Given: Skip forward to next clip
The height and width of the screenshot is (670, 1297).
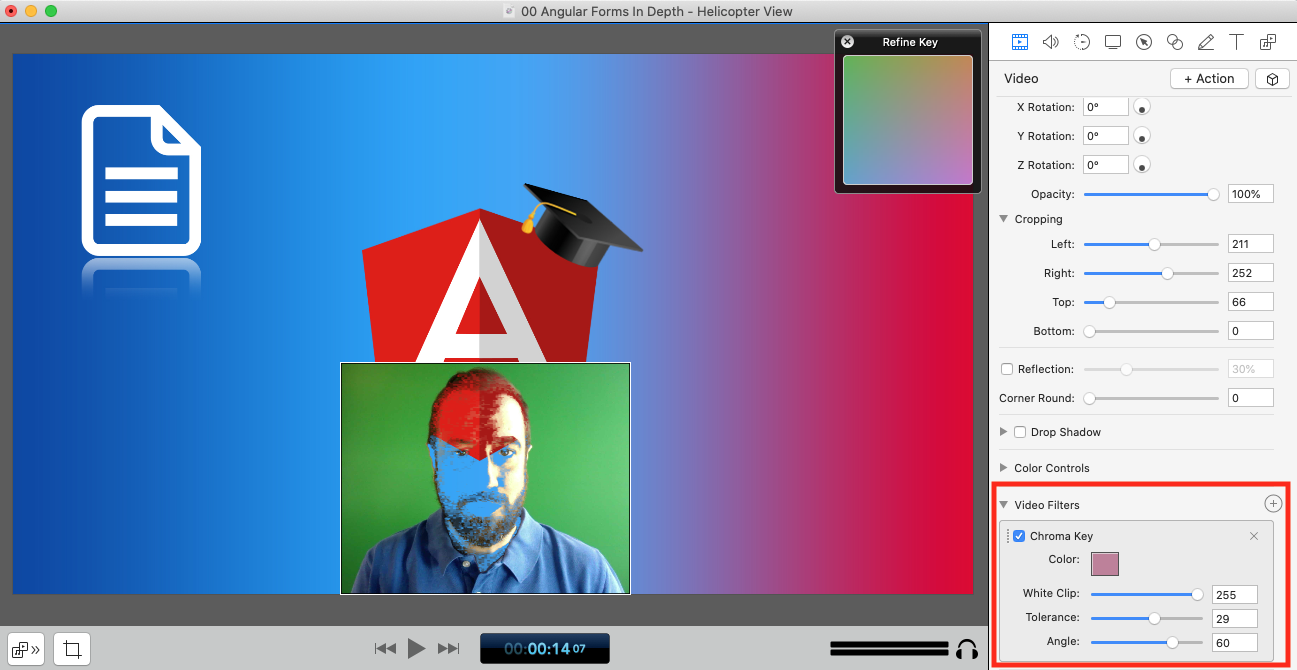Looking at the screenshot, I should tap(449, 649).
